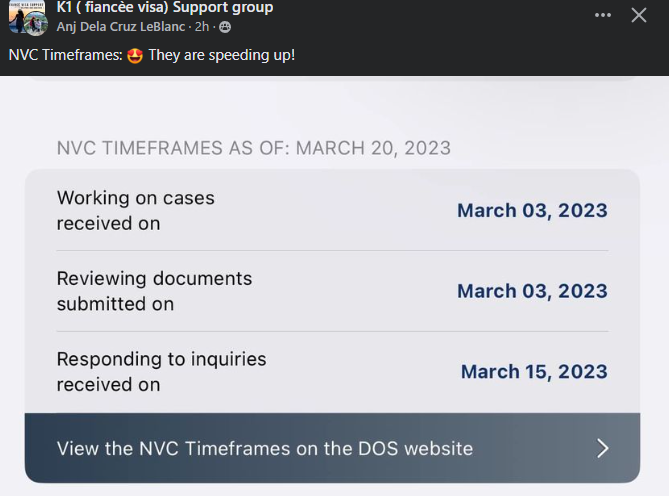Open the post's 2h timestamp link
The image size is (669, 496).
coord(202,27)
